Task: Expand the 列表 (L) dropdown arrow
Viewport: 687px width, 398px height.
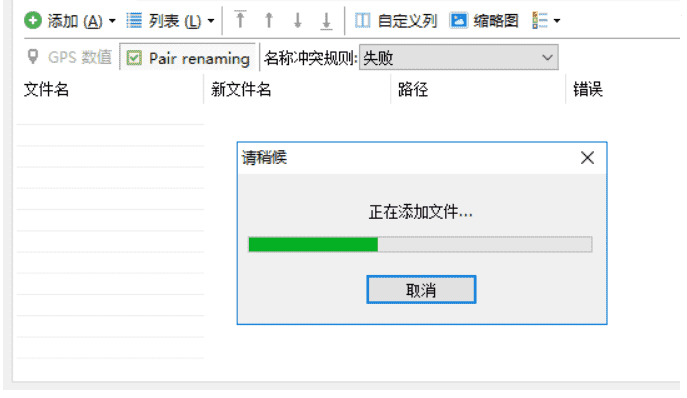Action: click(211, 21)
